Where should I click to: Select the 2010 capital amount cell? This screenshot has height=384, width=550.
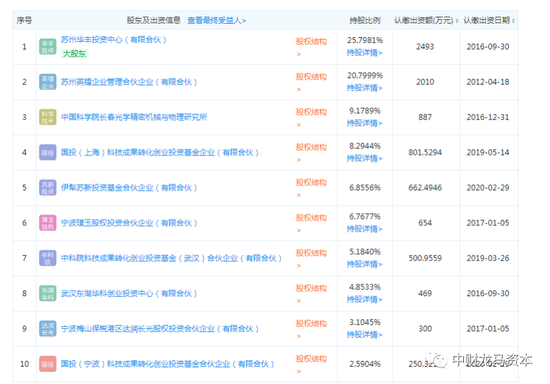click(425, 82)
